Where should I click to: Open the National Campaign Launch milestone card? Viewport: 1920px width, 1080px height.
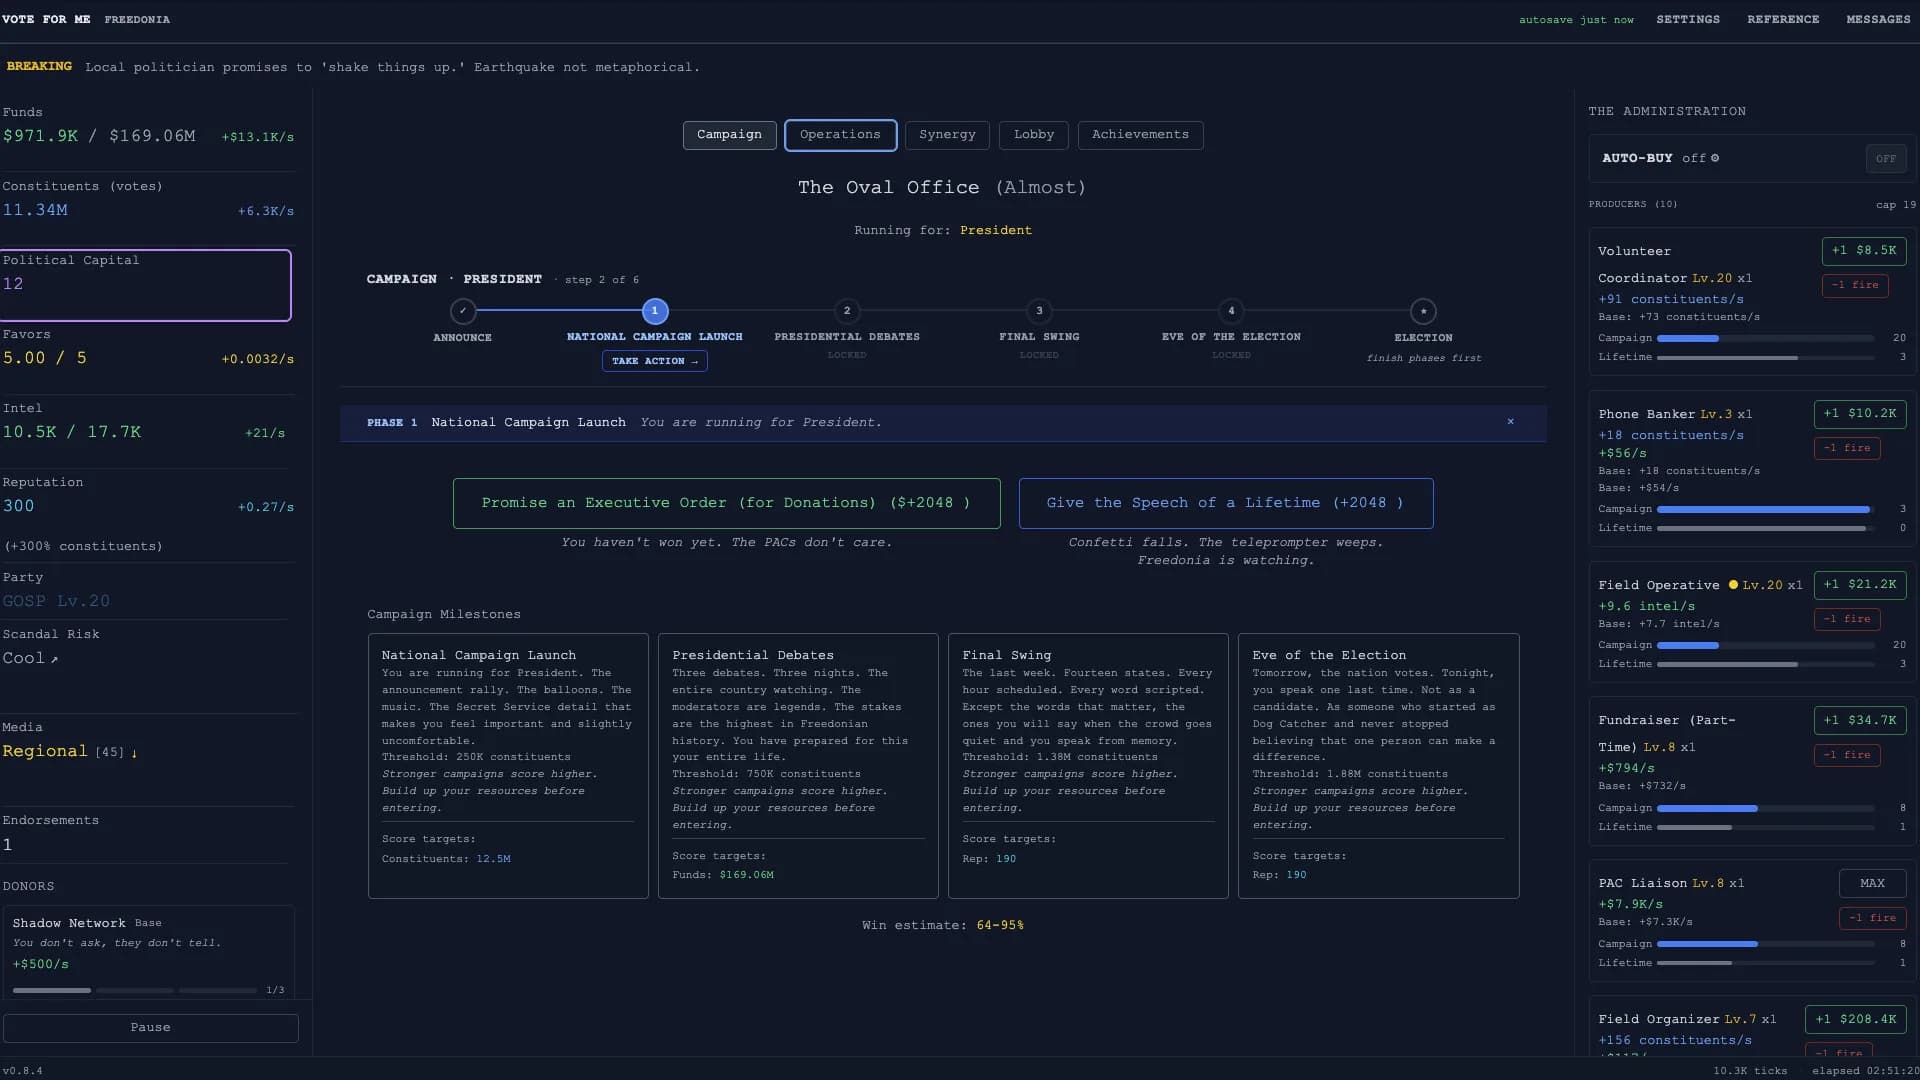point(508,766)
